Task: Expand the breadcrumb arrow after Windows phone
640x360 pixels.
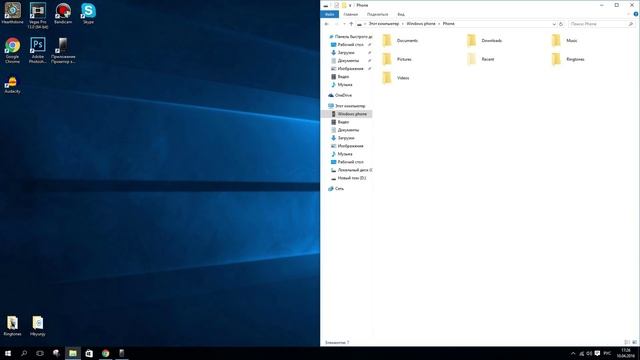Action: (x=439, y=24)
